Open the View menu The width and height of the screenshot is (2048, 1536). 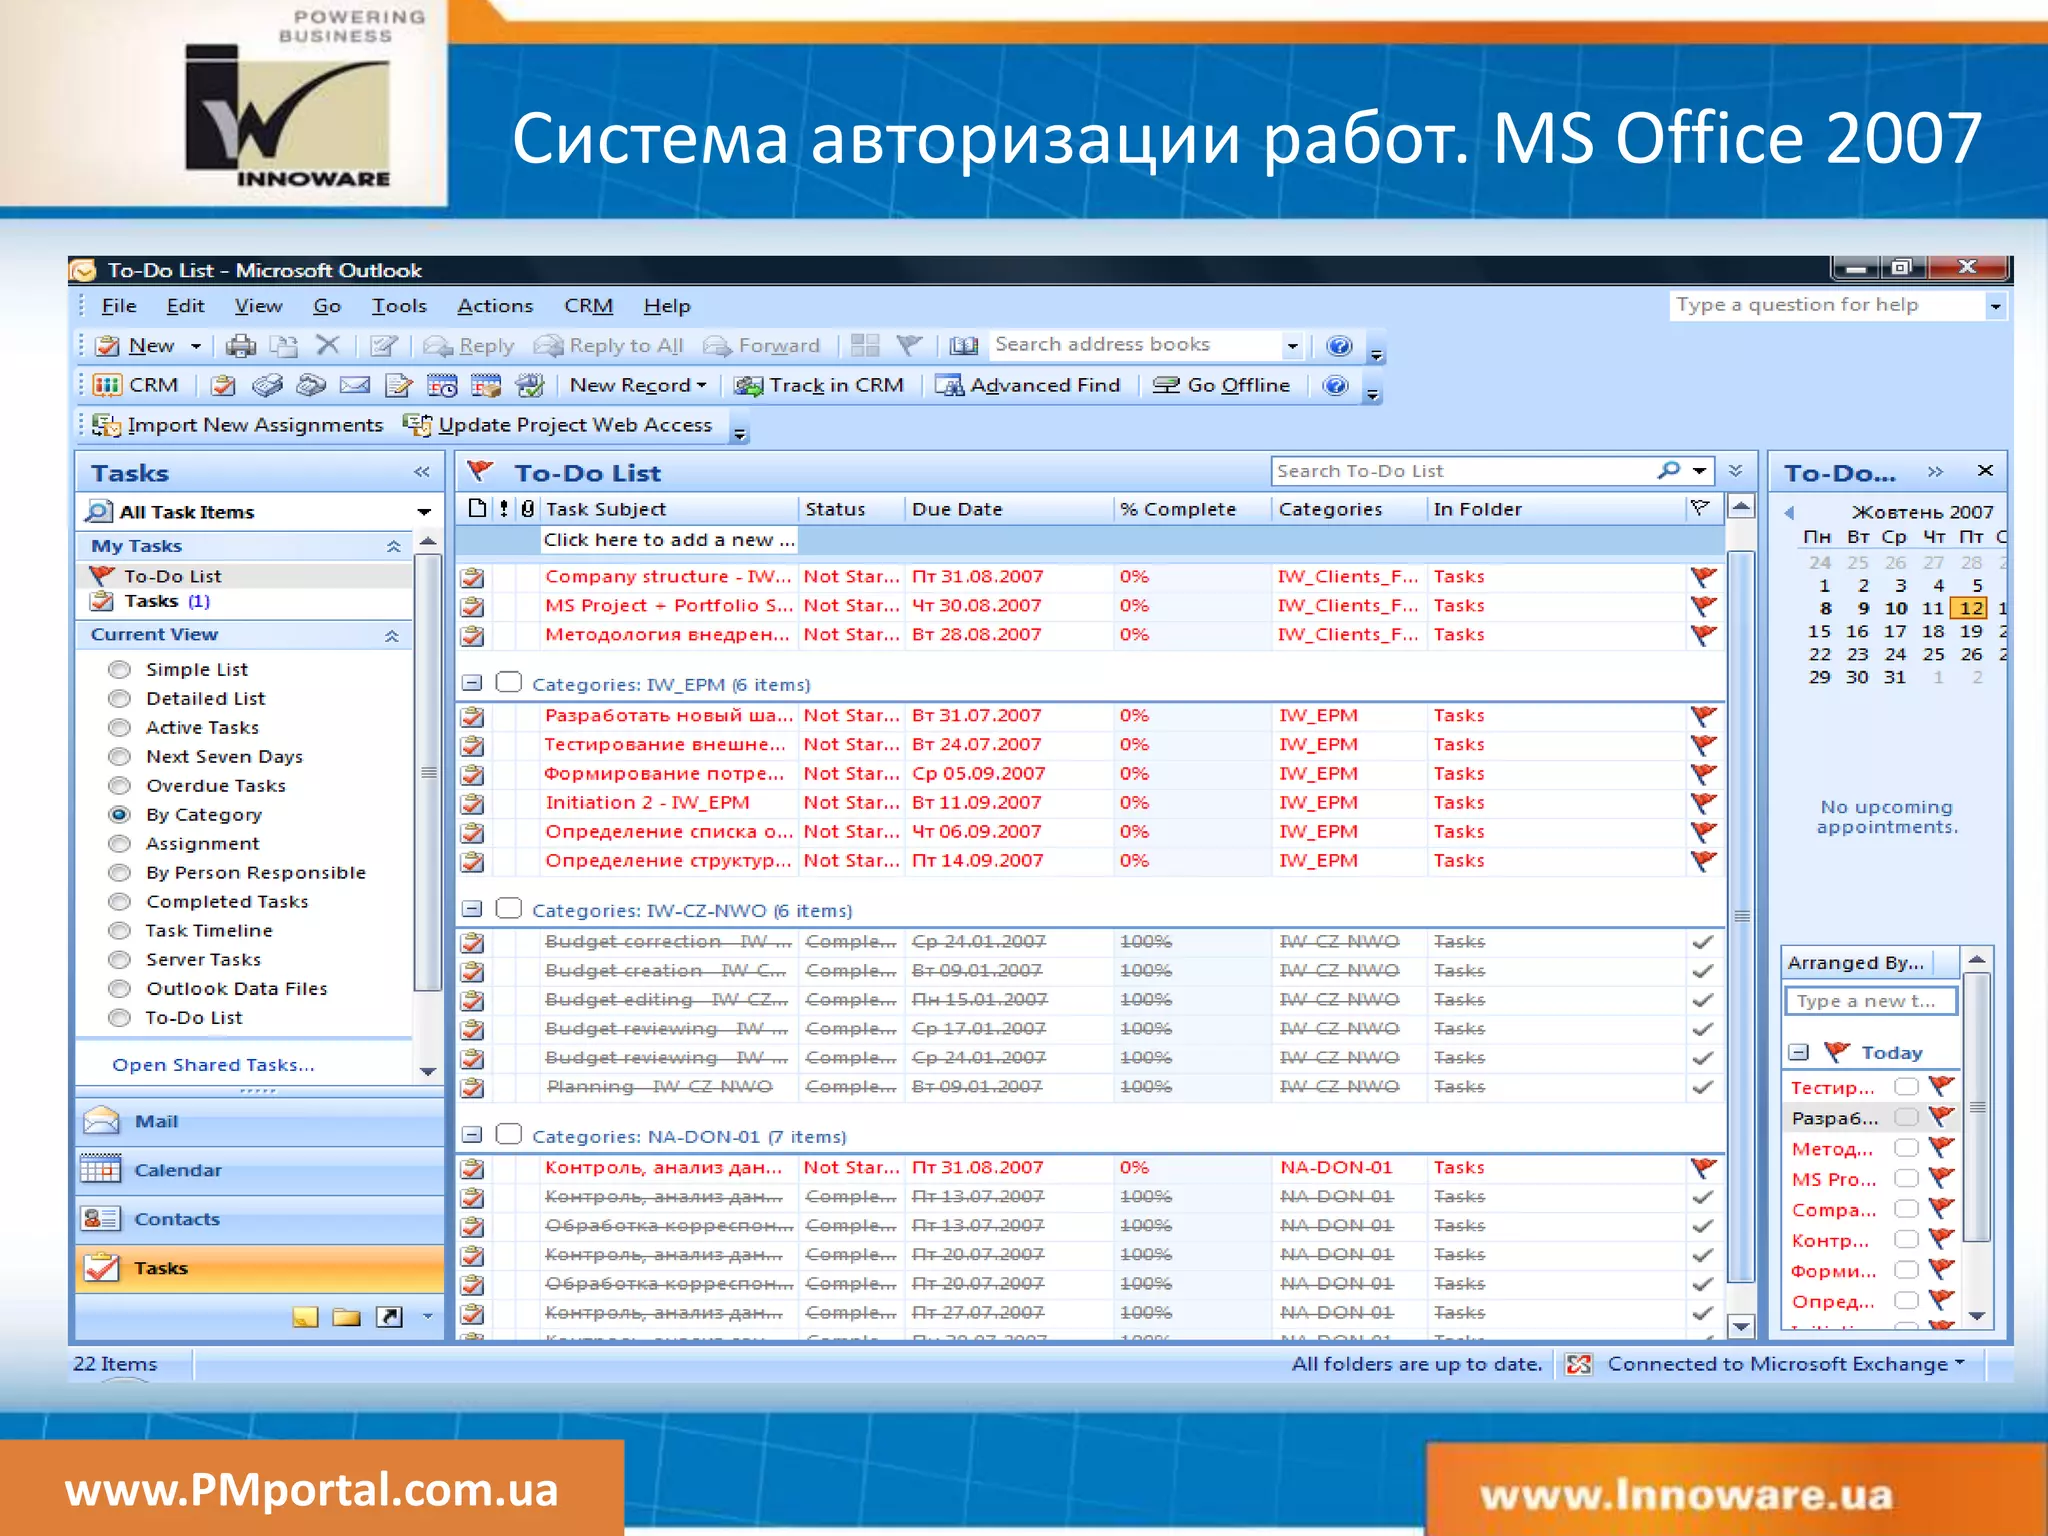point(258,307)
